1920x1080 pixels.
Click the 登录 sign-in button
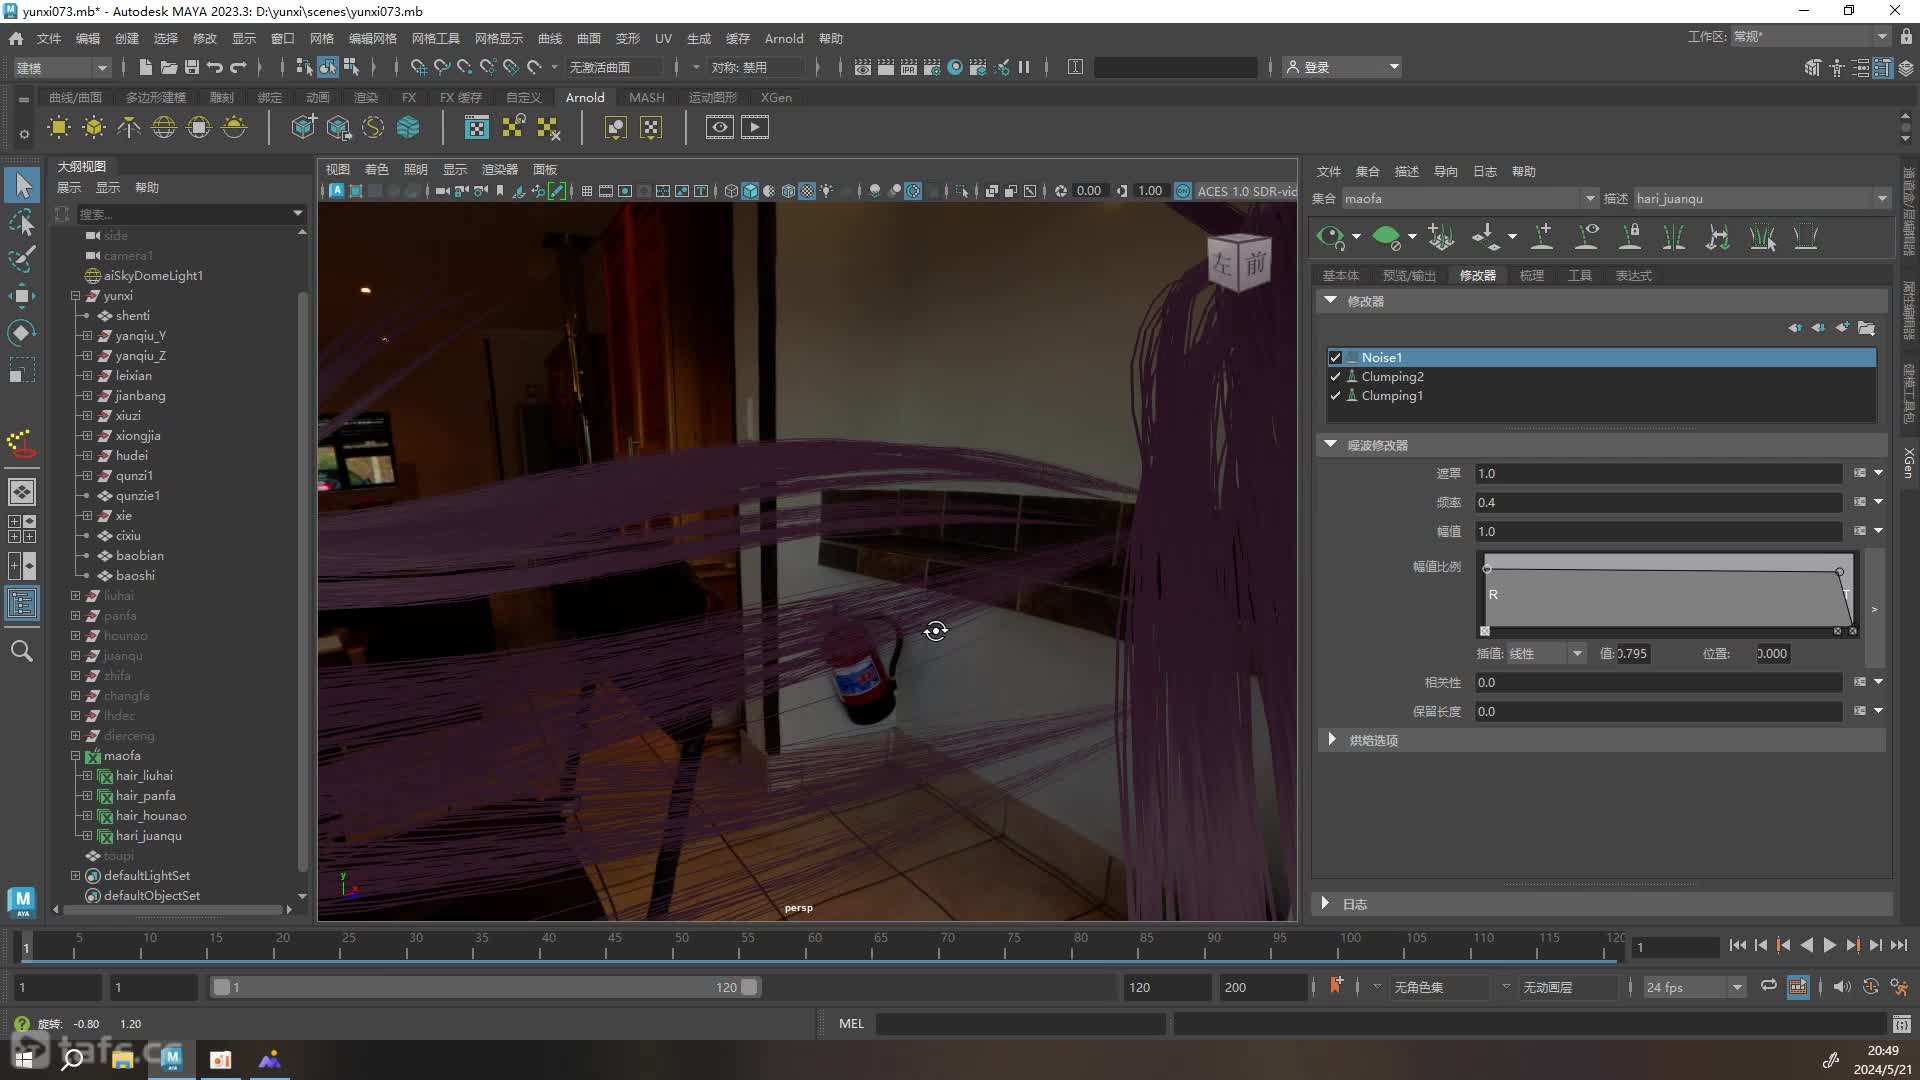[x=1341, y=67]
